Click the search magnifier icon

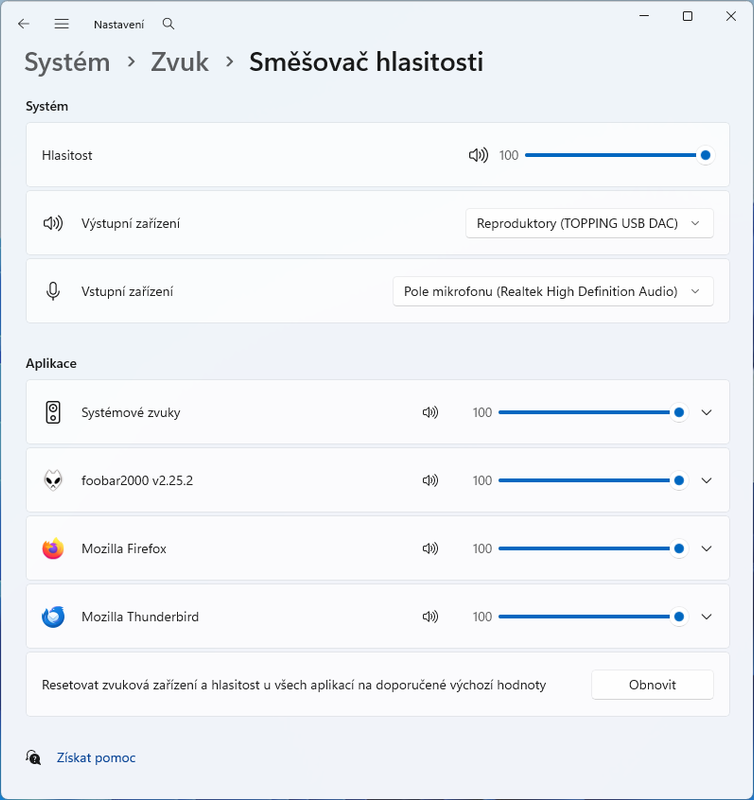coord(168,24)
